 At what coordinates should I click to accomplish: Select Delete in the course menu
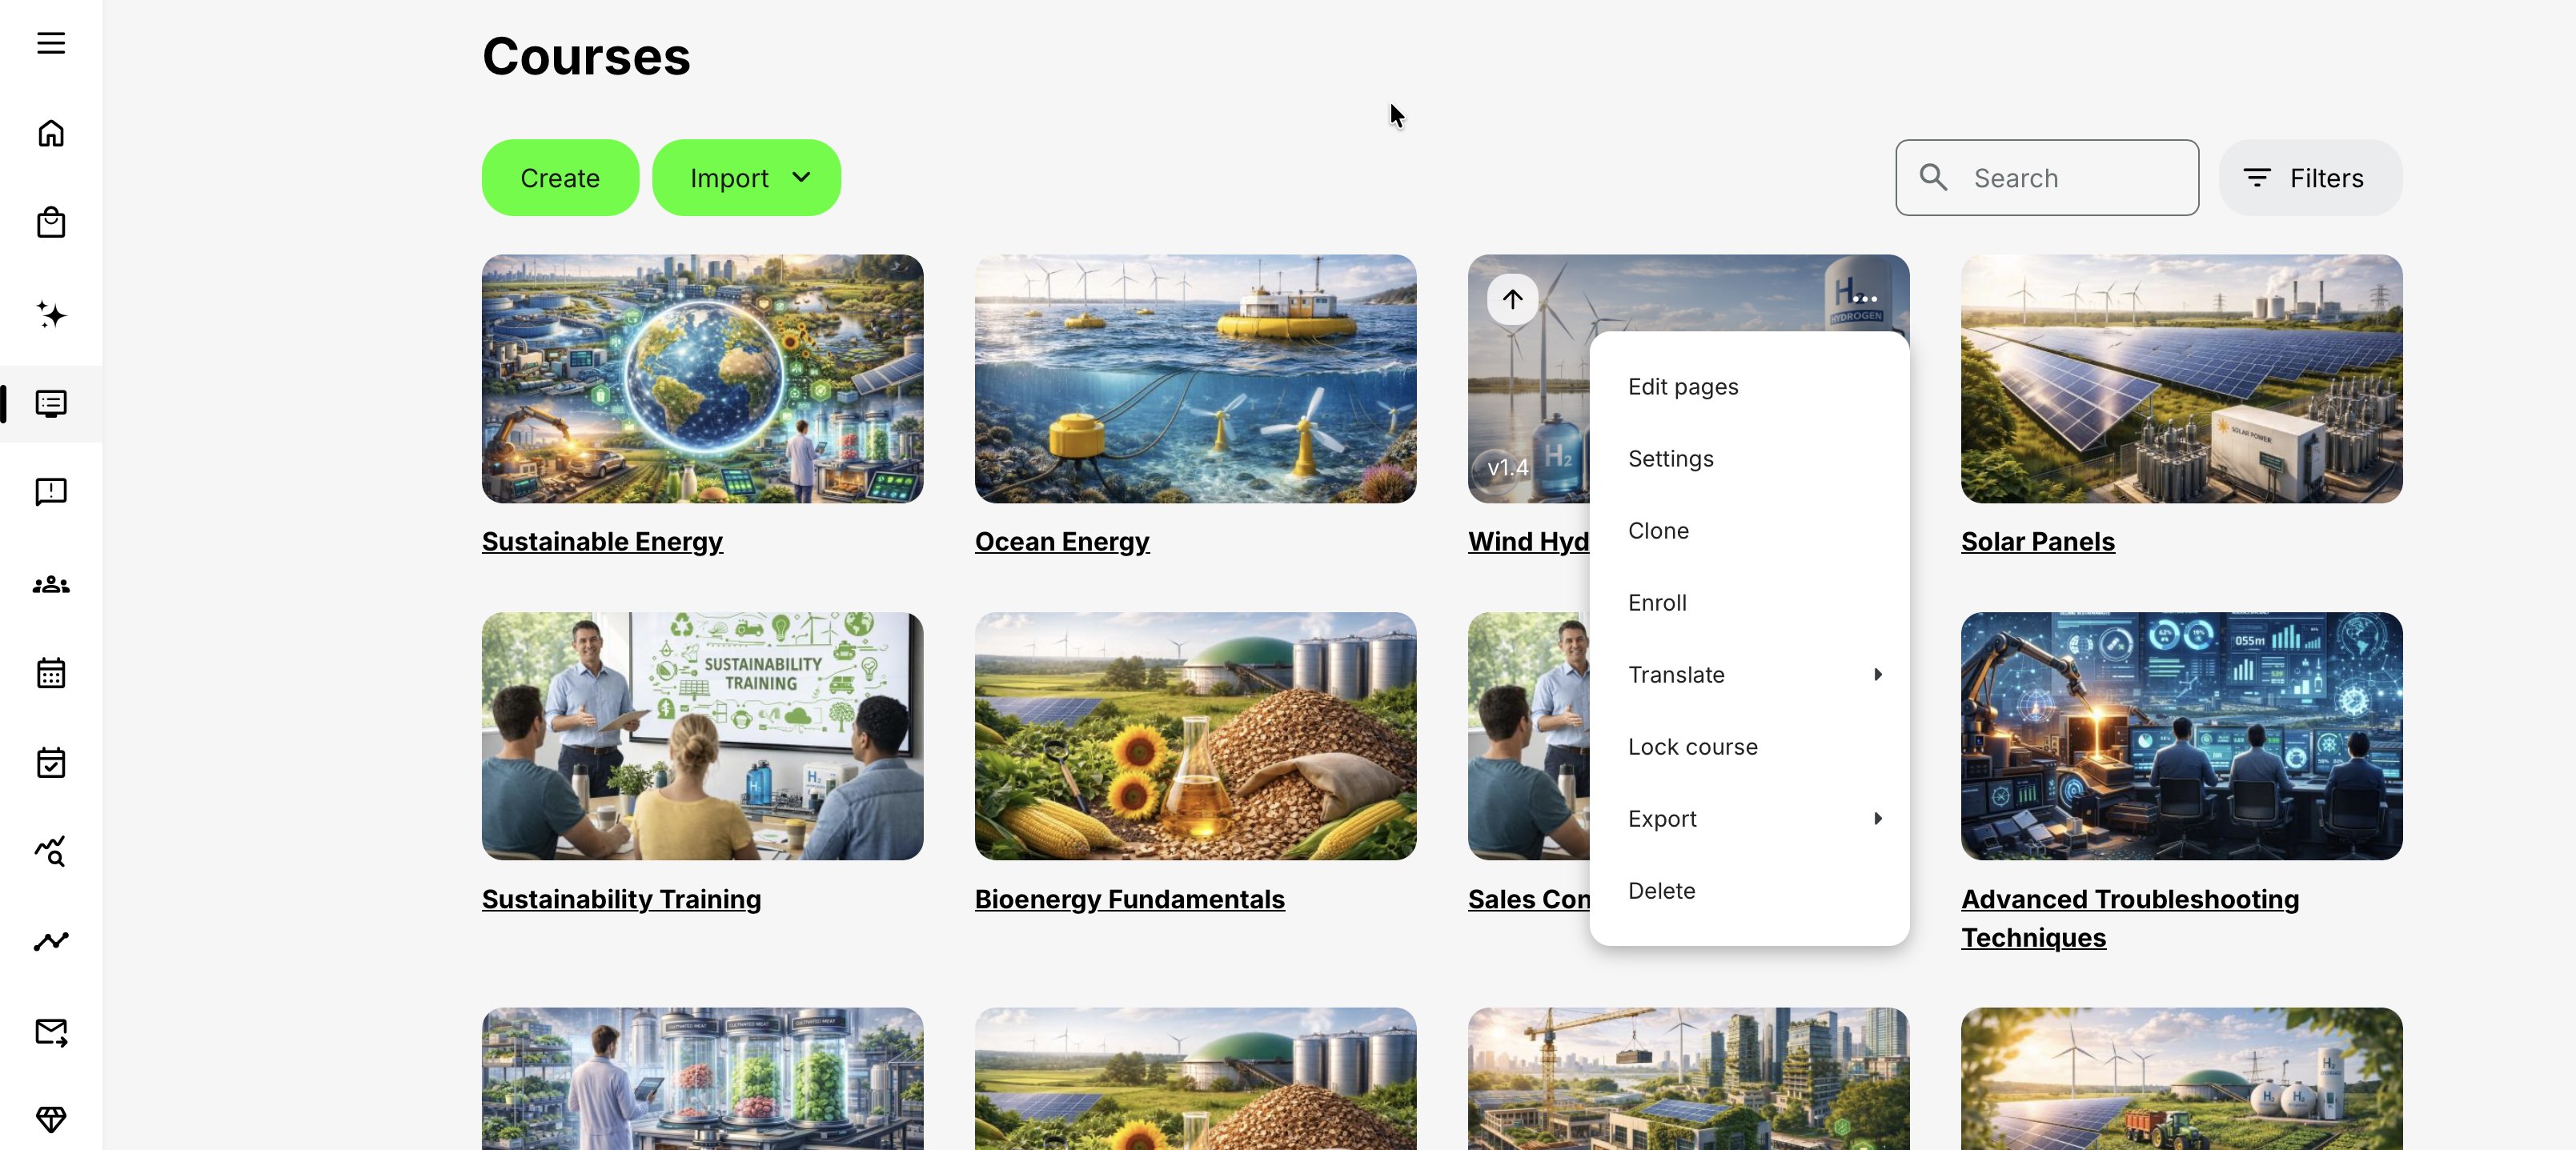[1749, 890]
